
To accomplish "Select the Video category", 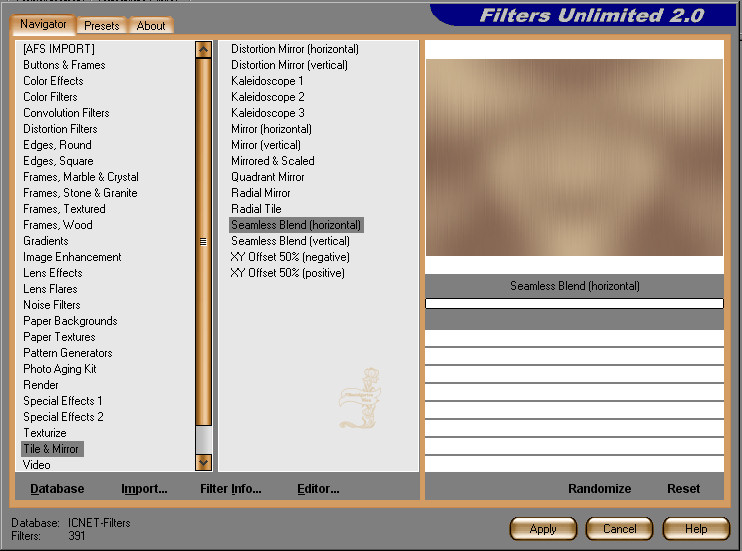I will [x=37, y=465].
